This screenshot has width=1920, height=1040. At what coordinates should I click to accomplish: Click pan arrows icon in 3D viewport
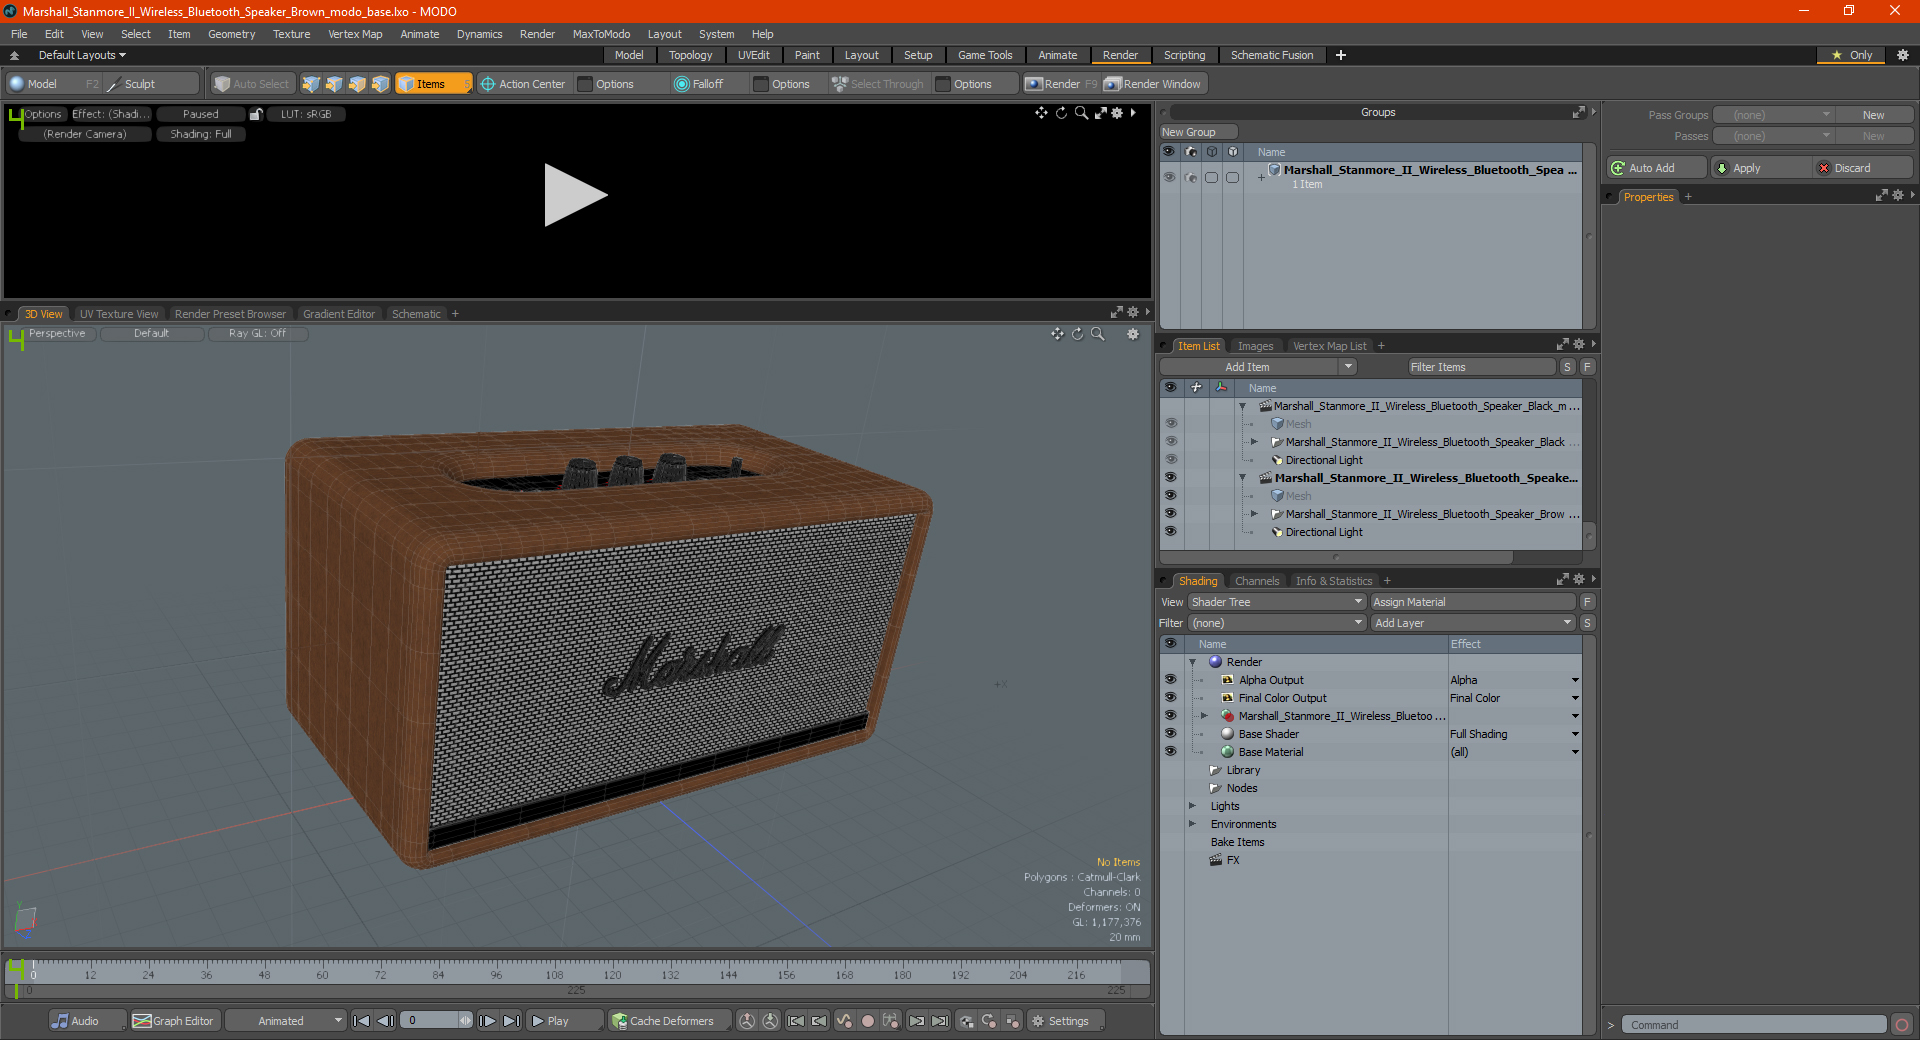point(1057,334)
